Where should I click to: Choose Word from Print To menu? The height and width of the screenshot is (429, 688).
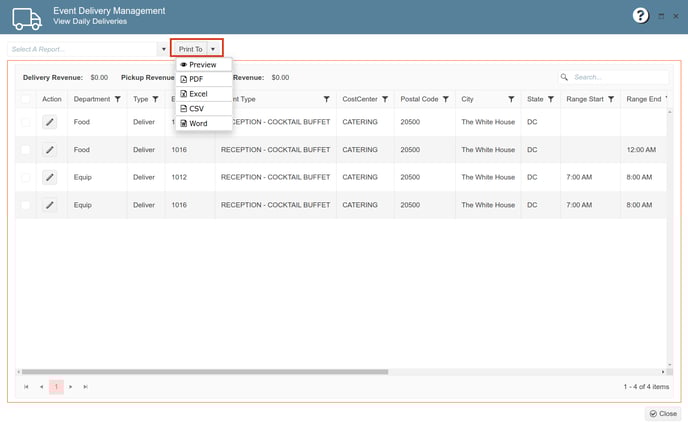pyautogui.click(x=204, y=123)
